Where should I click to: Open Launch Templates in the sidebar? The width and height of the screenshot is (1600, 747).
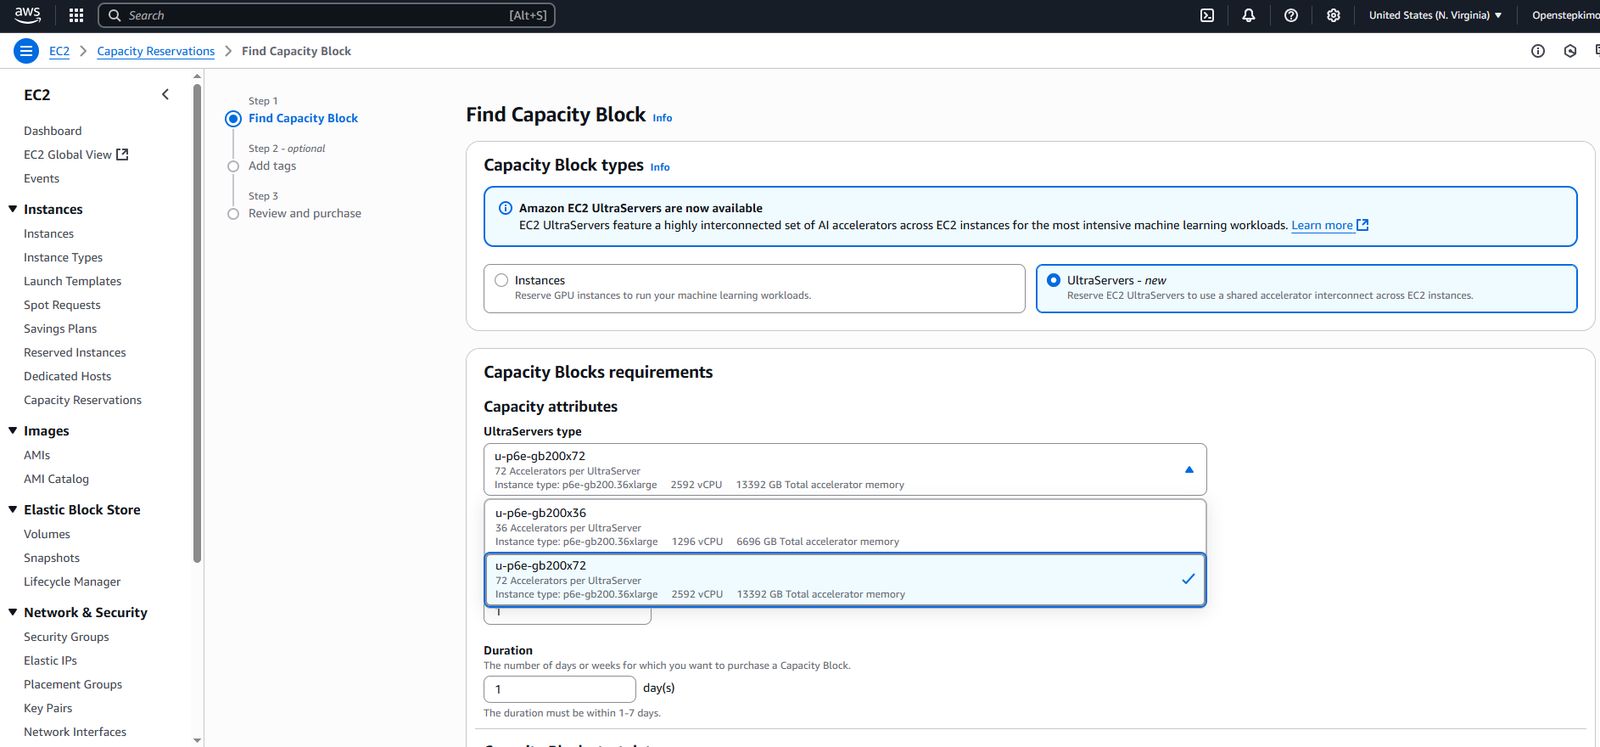pyautogui.click(x=73, y=281)
